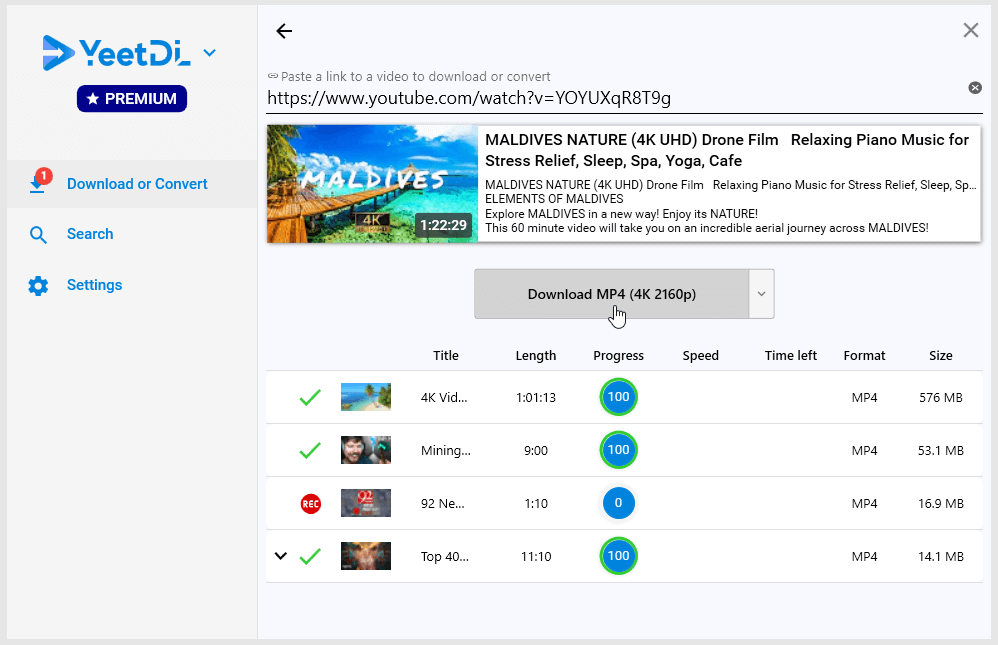Click the 1:01:13 length cell

[535, 397]
